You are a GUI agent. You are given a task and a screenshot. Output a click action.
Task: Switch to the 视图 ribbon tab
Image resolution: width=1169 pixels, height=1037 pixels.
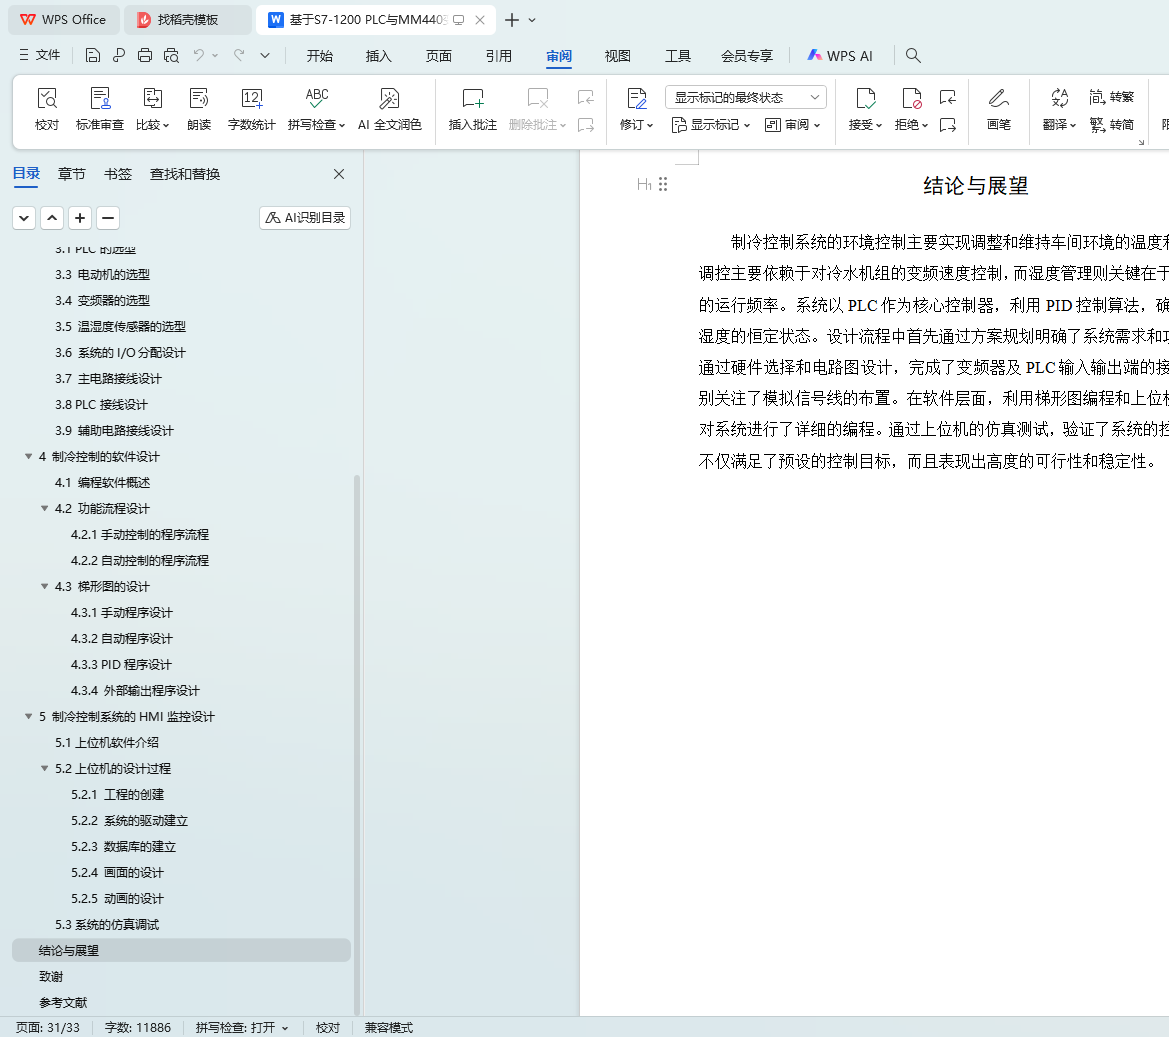(x=617, y=56)
